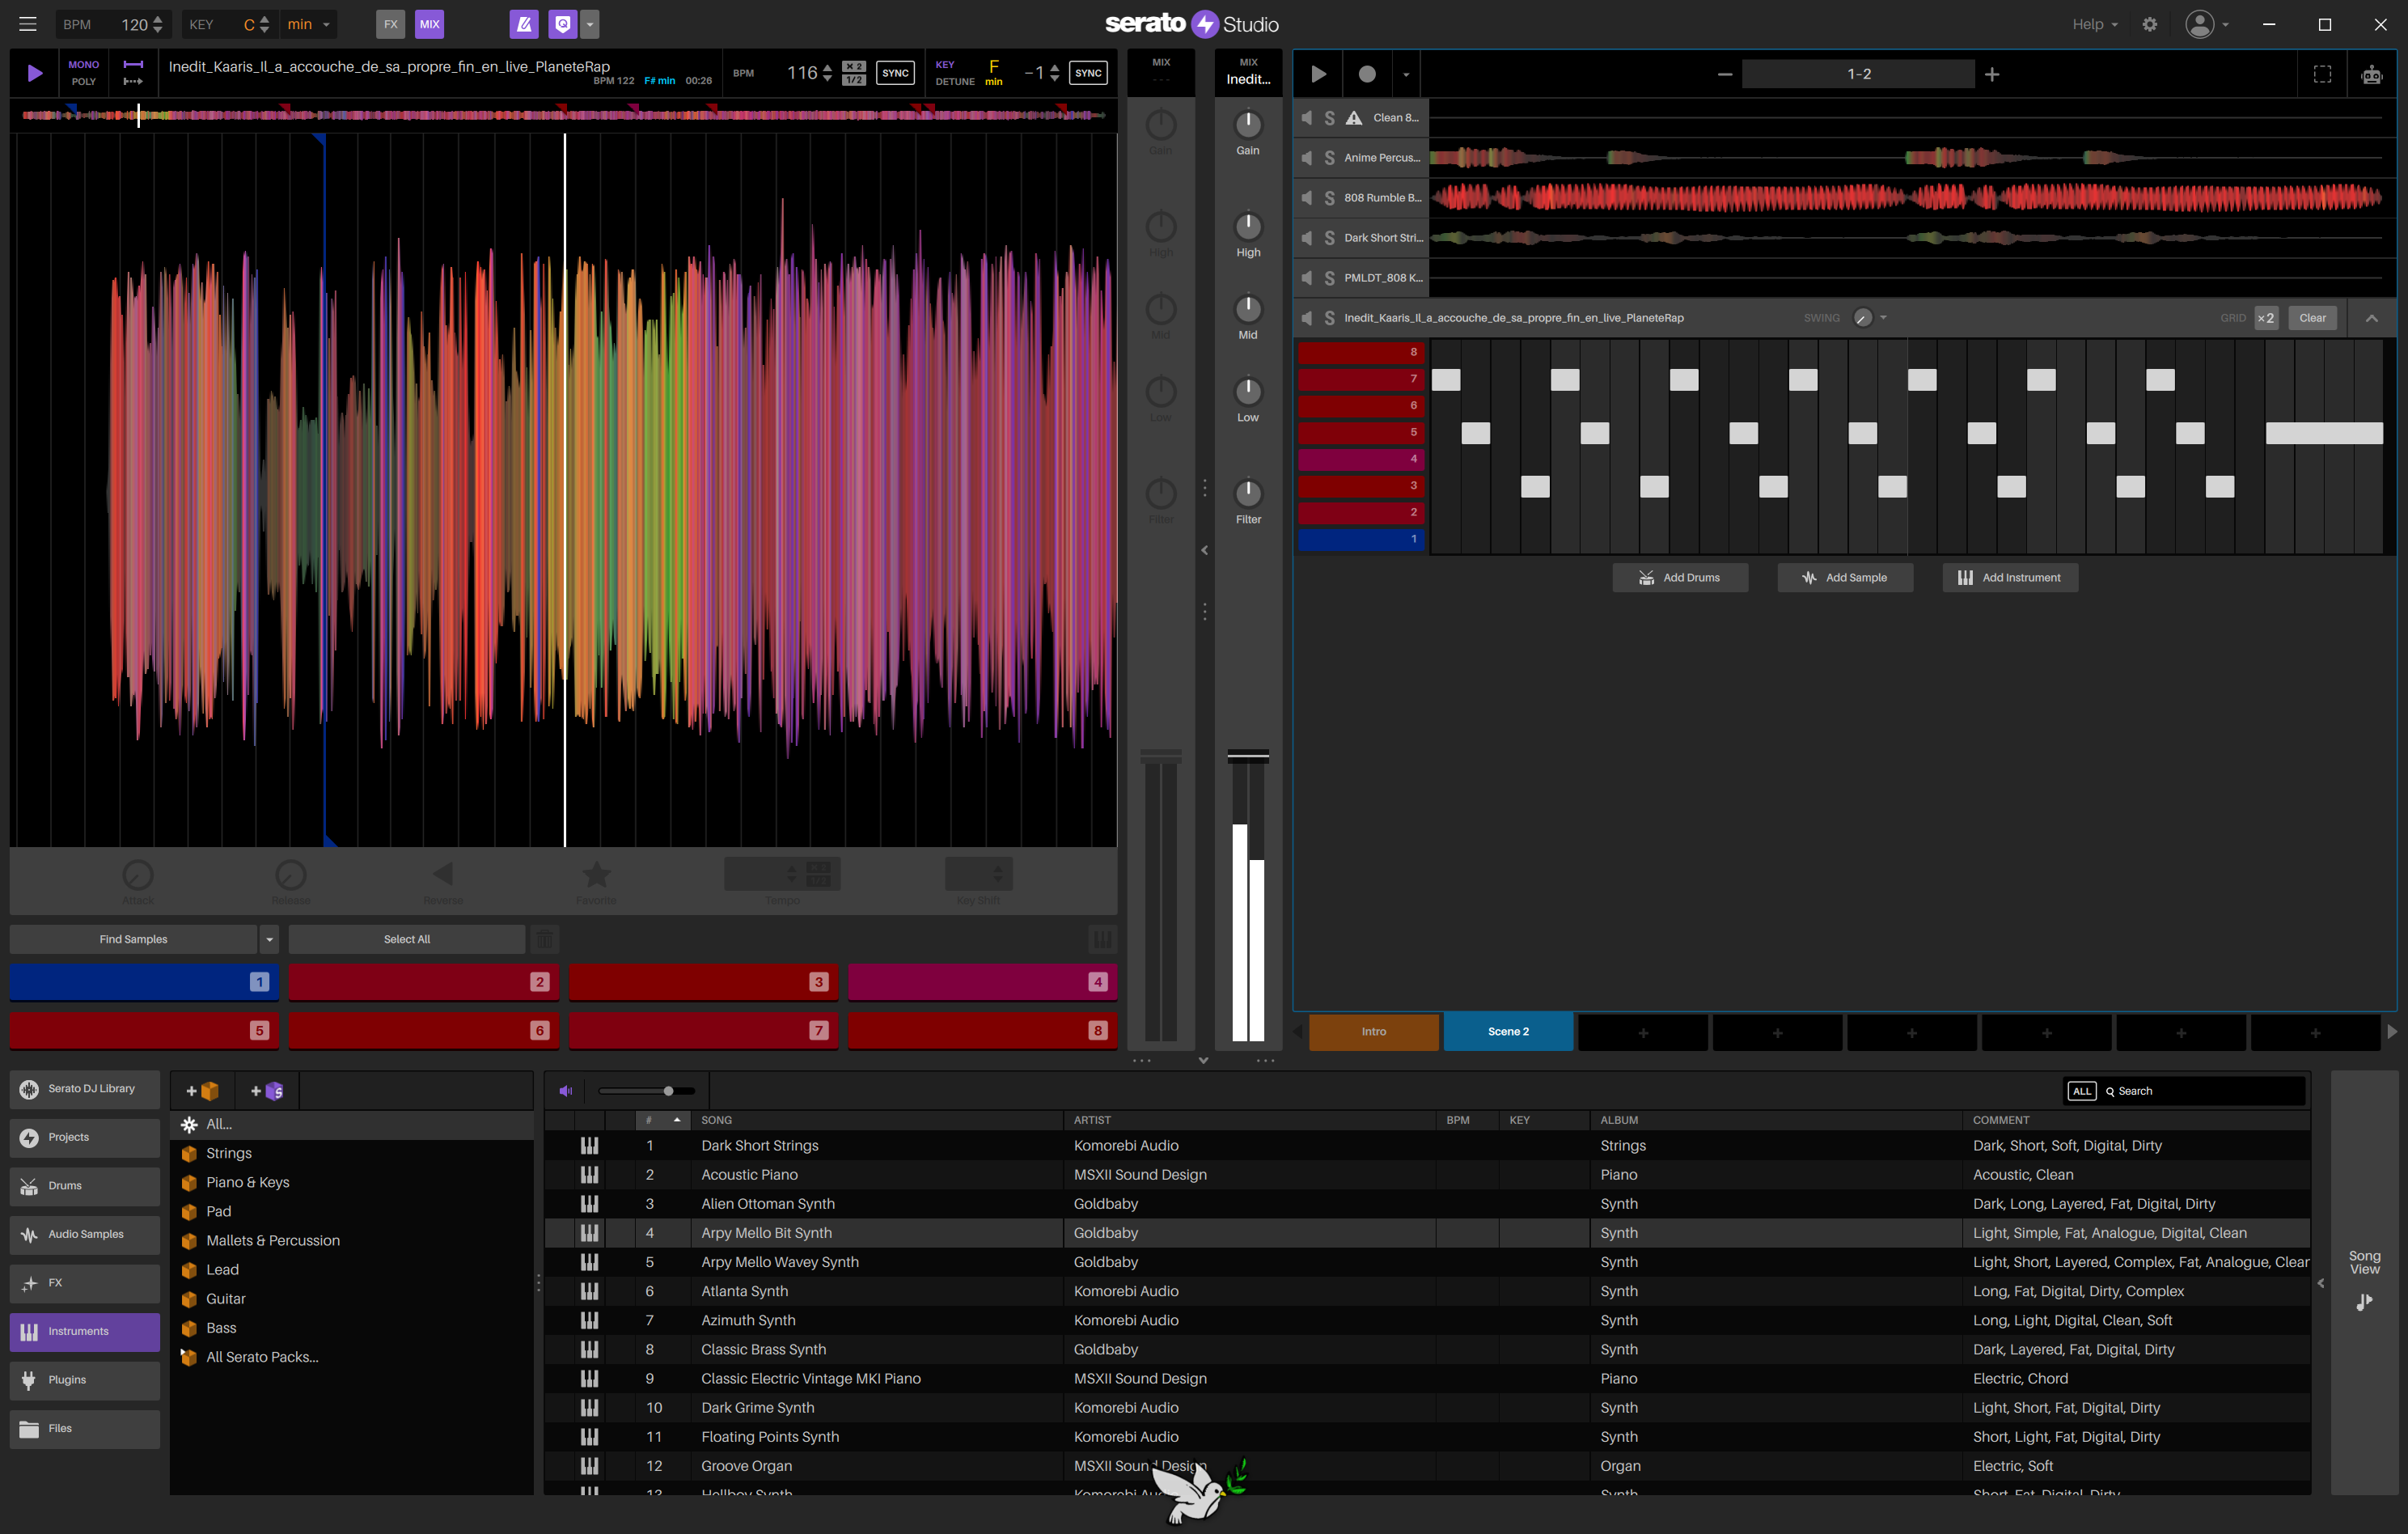
Task: Toggle sample BPM SYNC button
Action: [895, 73]
